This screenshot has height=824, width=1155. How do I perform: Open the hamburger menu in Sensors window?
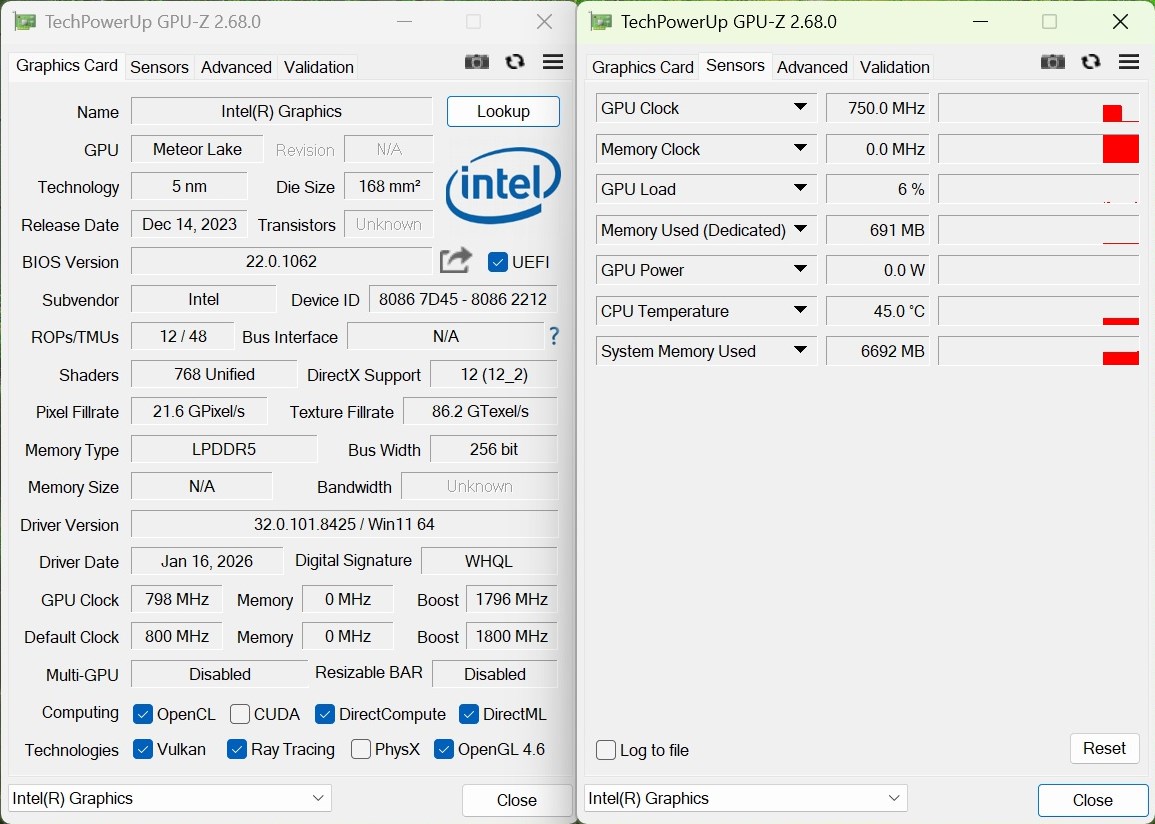coord(1129,62)
